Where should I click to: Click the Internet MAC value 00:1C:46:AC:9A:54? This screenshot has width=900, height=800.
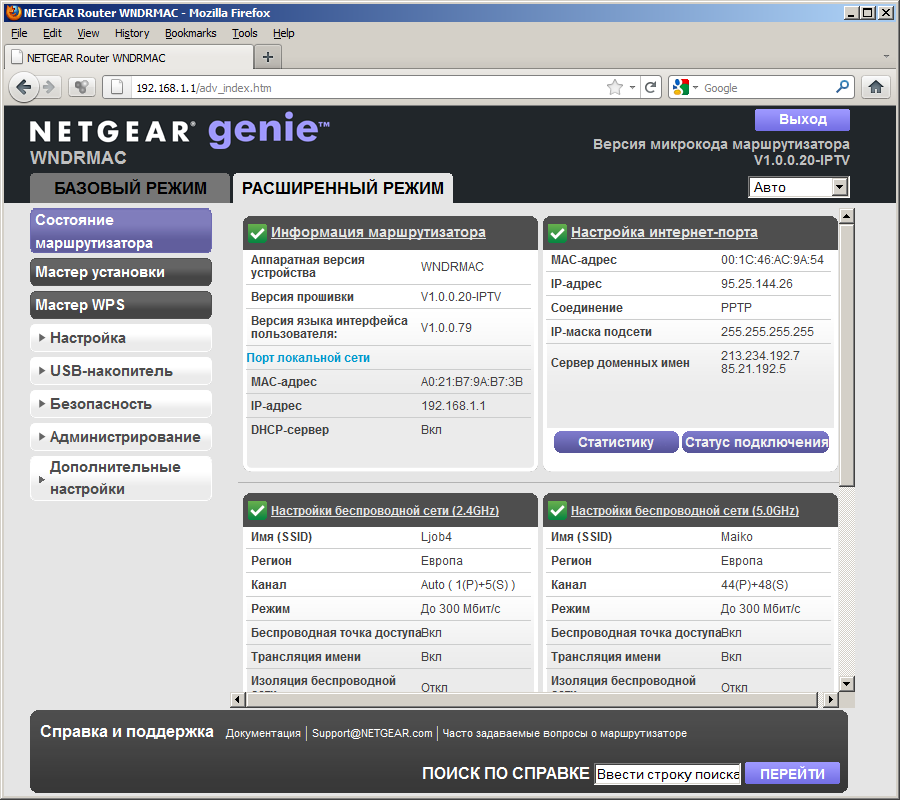coord(772,260)
